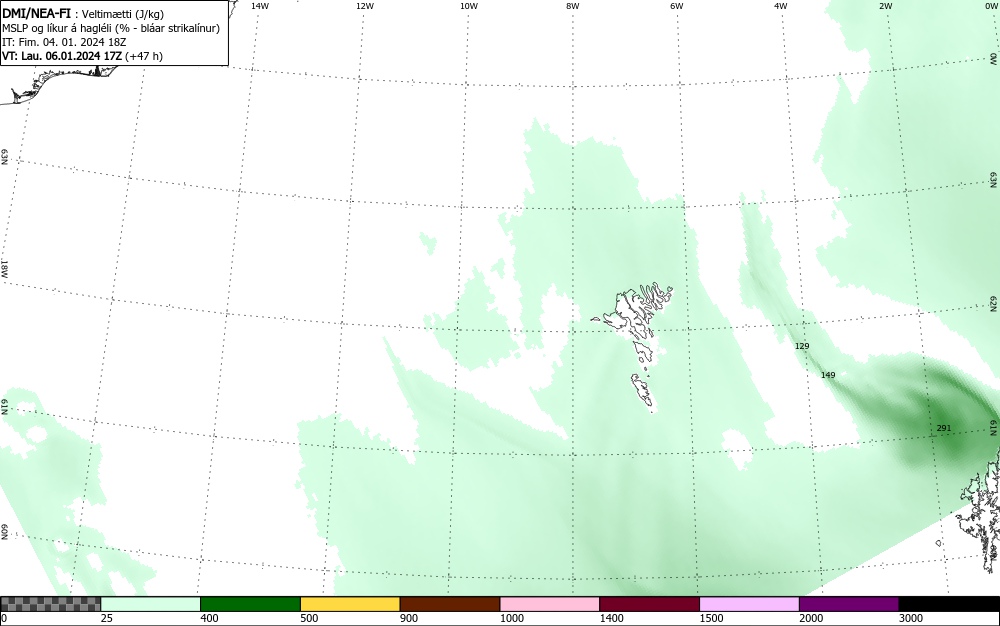This screenshot has width=1000, height=626.
Task: Click the 60N label on left edge
Action: click(x=4, y=532)
